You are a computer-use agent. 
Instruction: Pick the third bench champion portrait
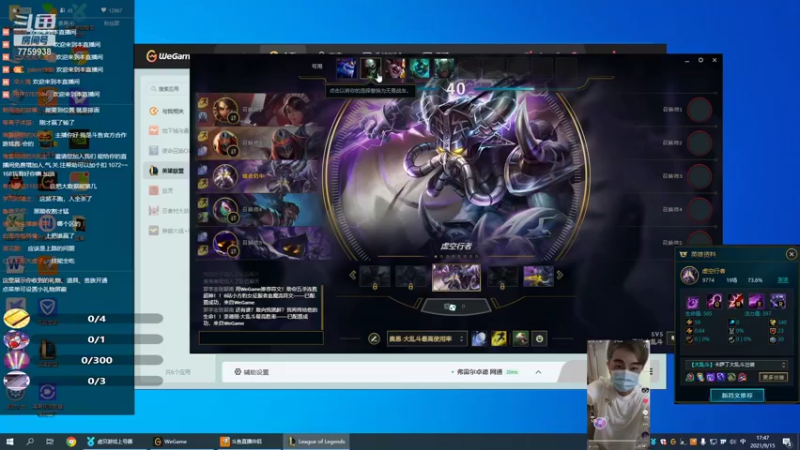pyautogui.click(x=395, y=68)
